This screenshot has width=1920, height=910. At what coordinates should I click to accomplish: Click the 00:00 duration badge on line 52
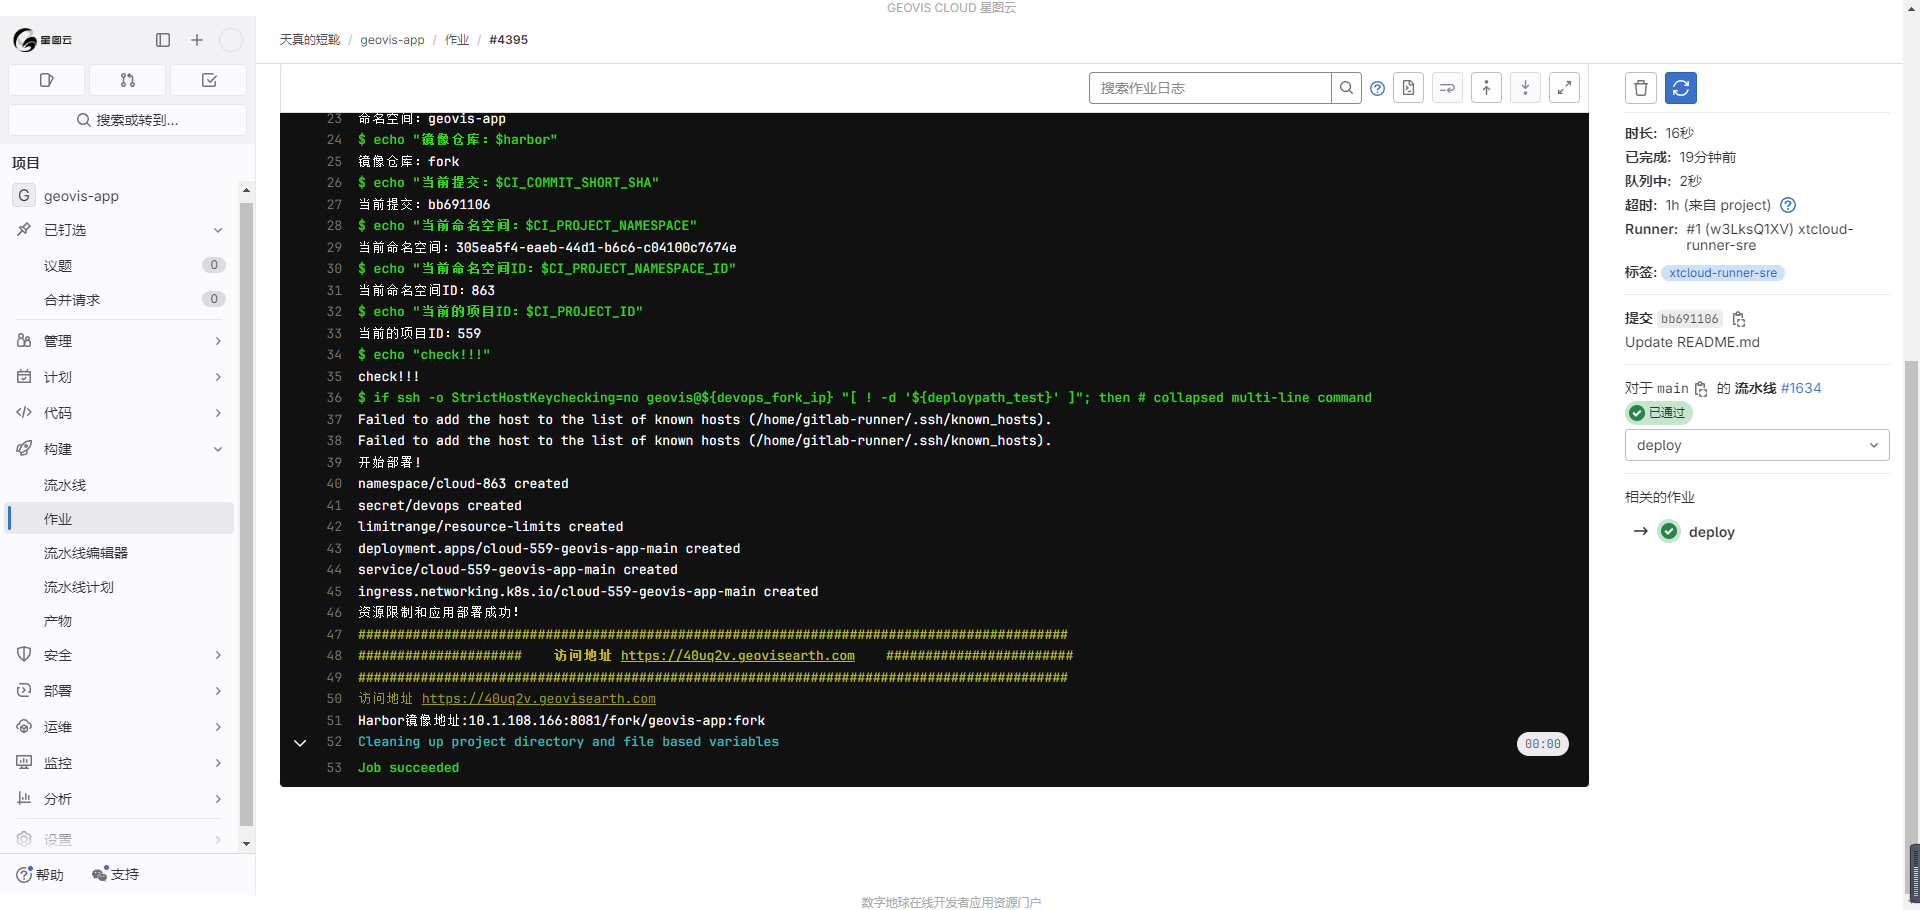[1542, 744]
